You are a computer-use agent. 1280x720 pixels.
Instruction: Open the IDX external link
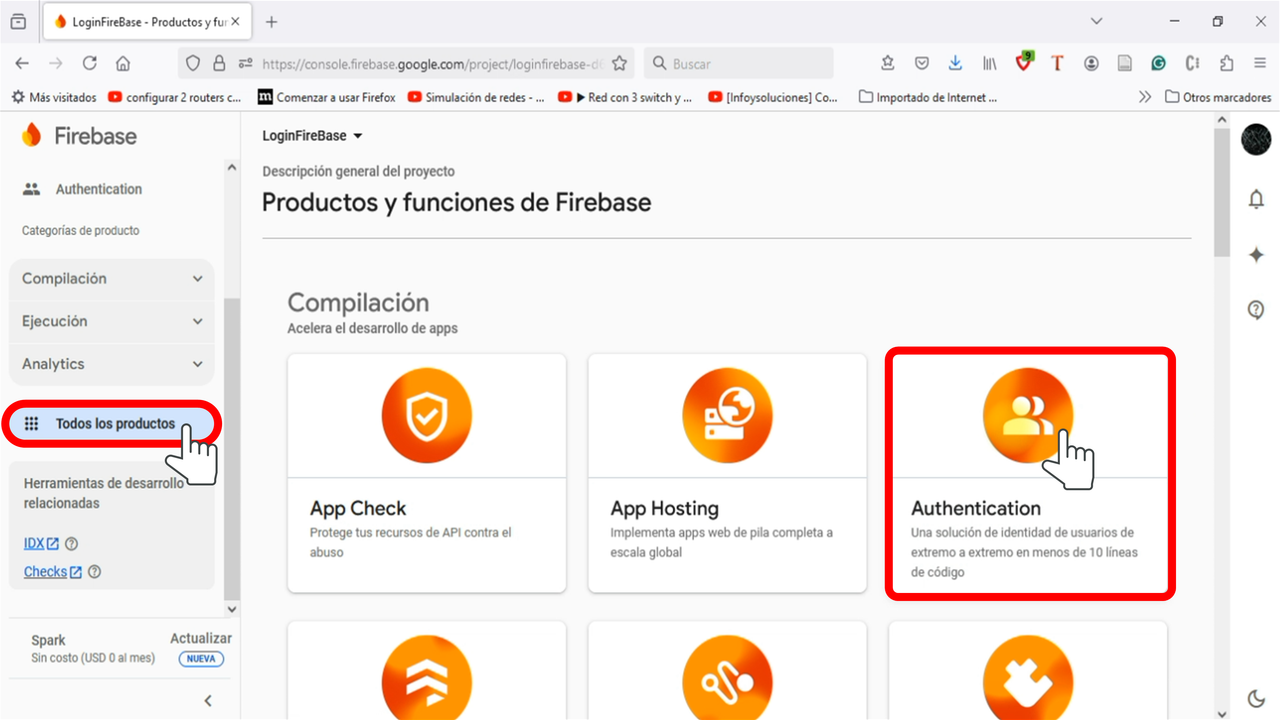tap(41, 544)
